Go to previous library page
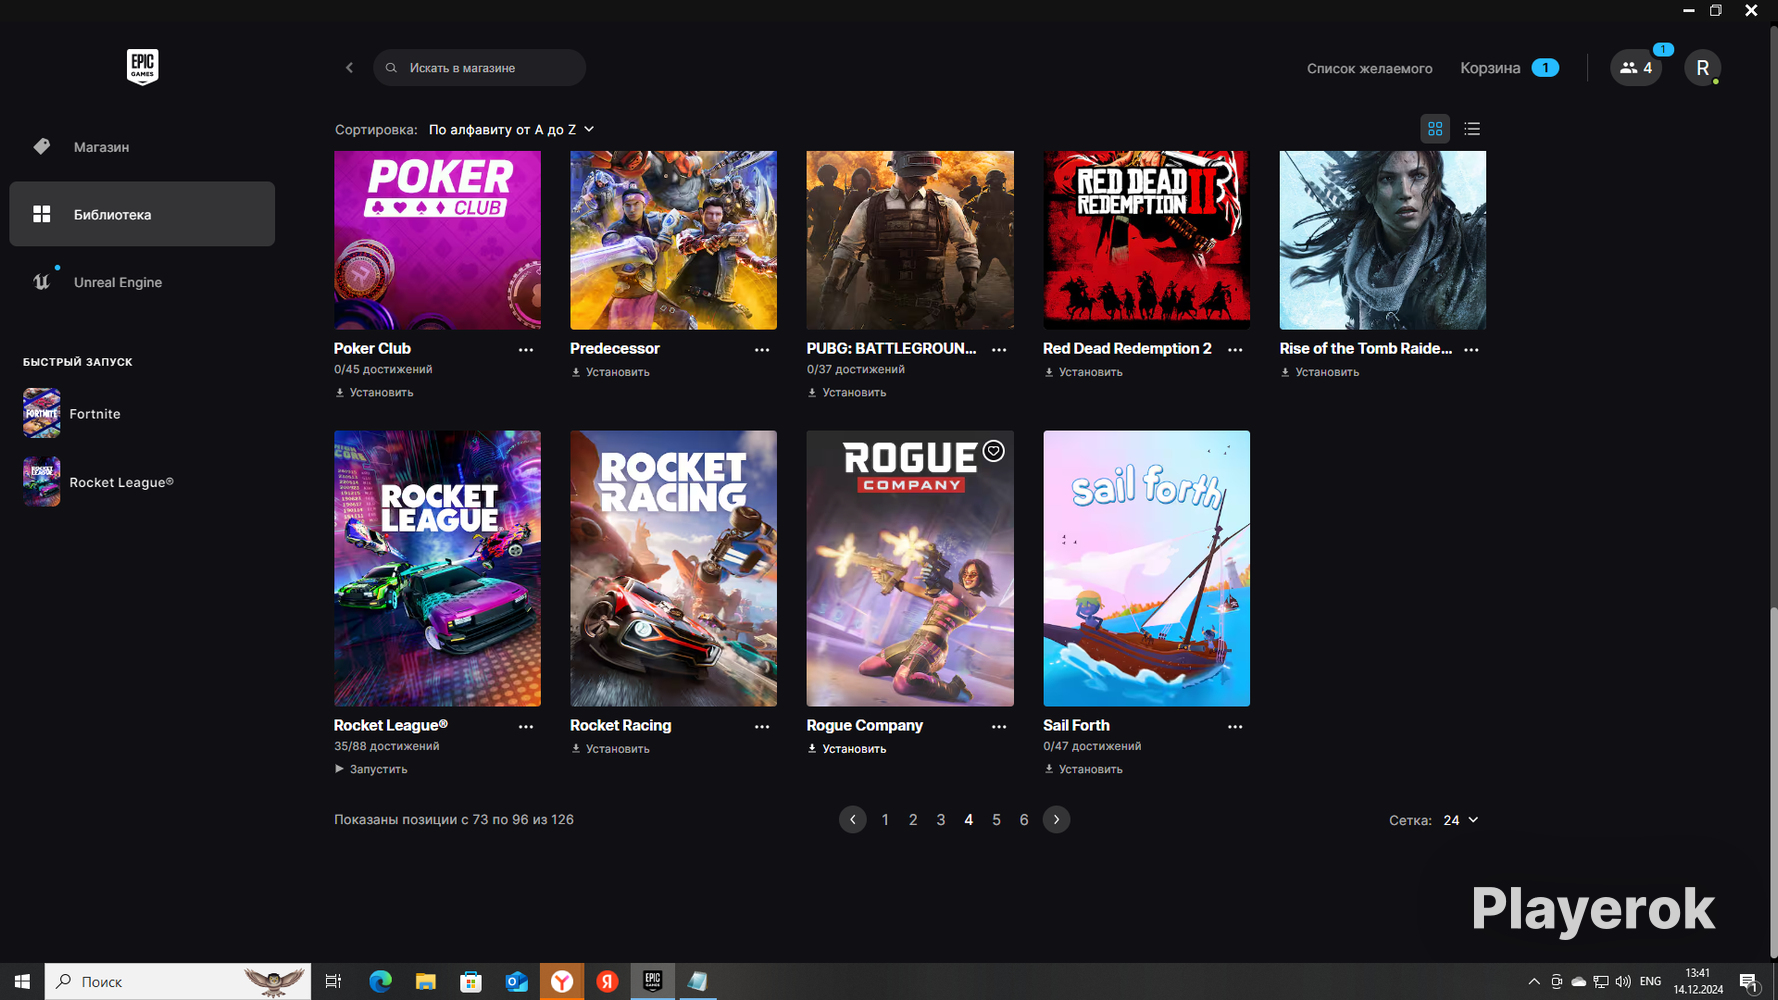The width and height of the screenshot is (1778, 1000). (852, 820)
